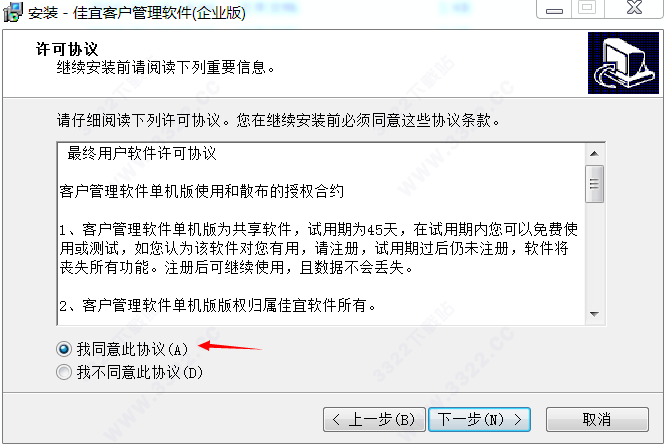666x446 pixels.
Task: Cancel the install with 取消 button
Action: point(597,420)
